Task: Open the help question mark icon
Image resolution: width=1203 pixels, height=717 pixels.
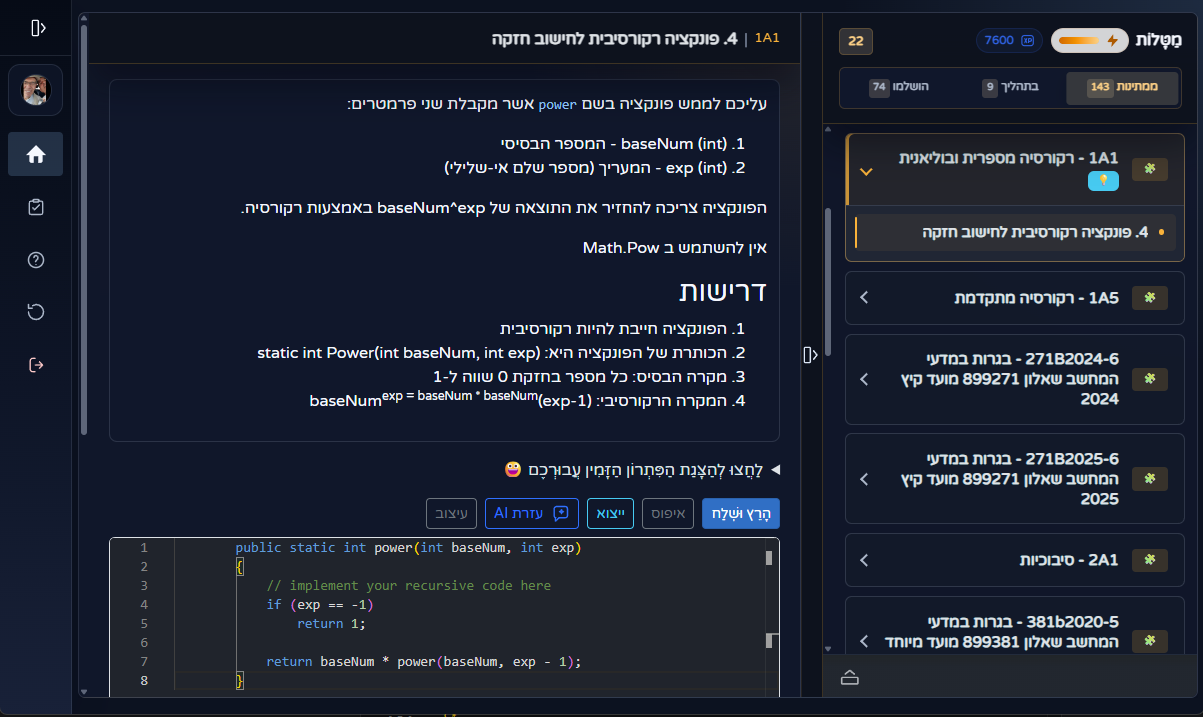Action: point(36,260)
